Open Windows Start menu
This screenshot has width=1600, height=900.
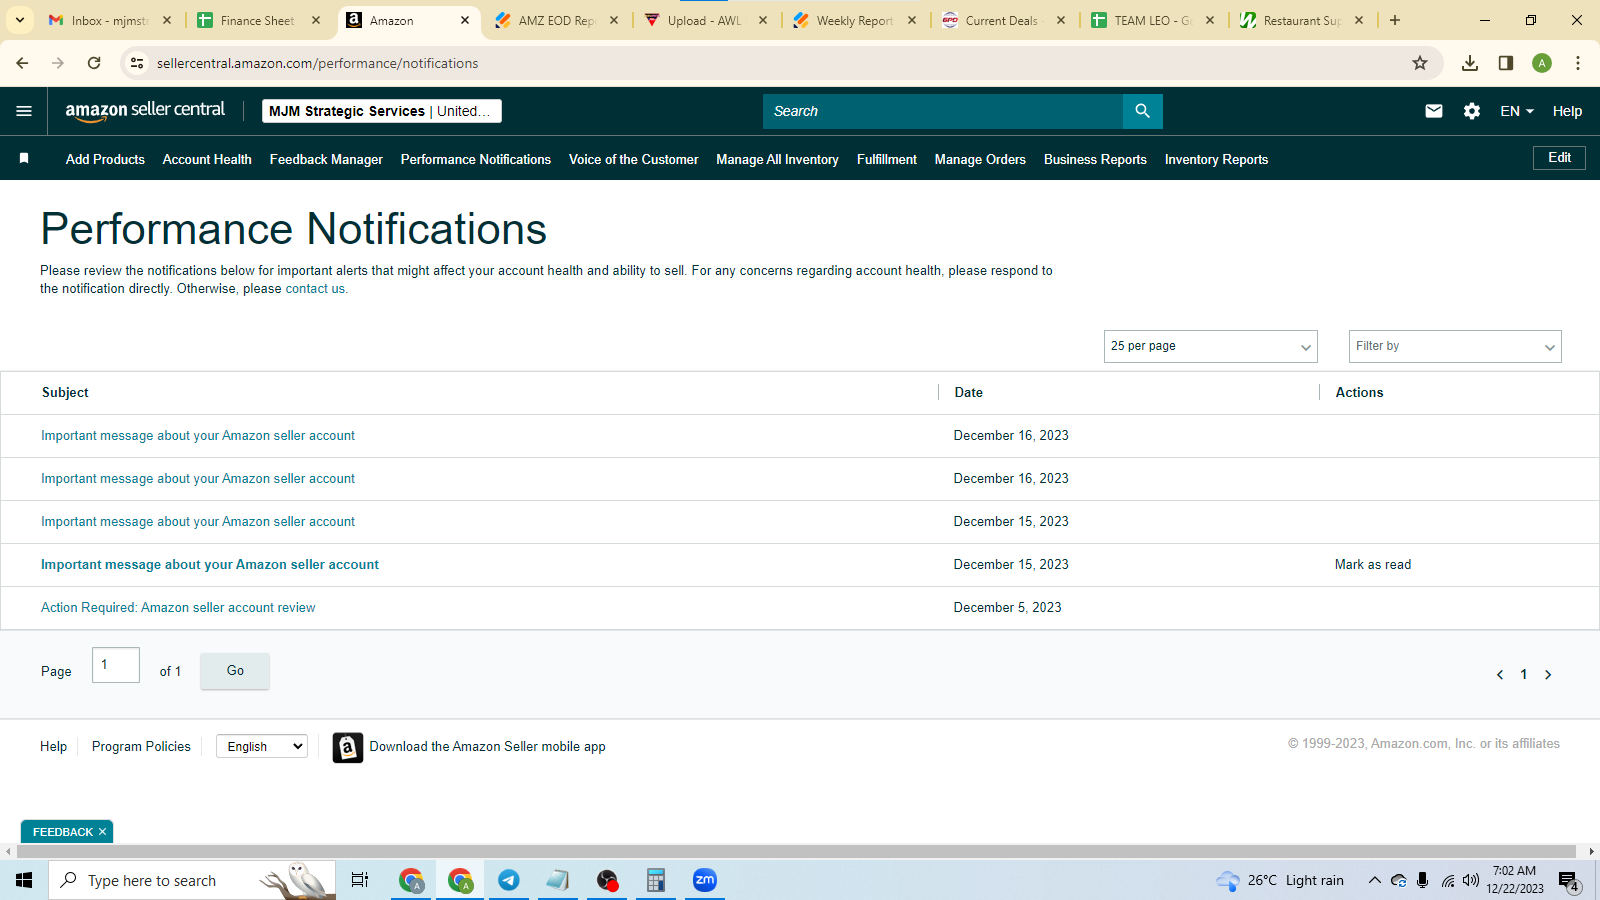24,880
